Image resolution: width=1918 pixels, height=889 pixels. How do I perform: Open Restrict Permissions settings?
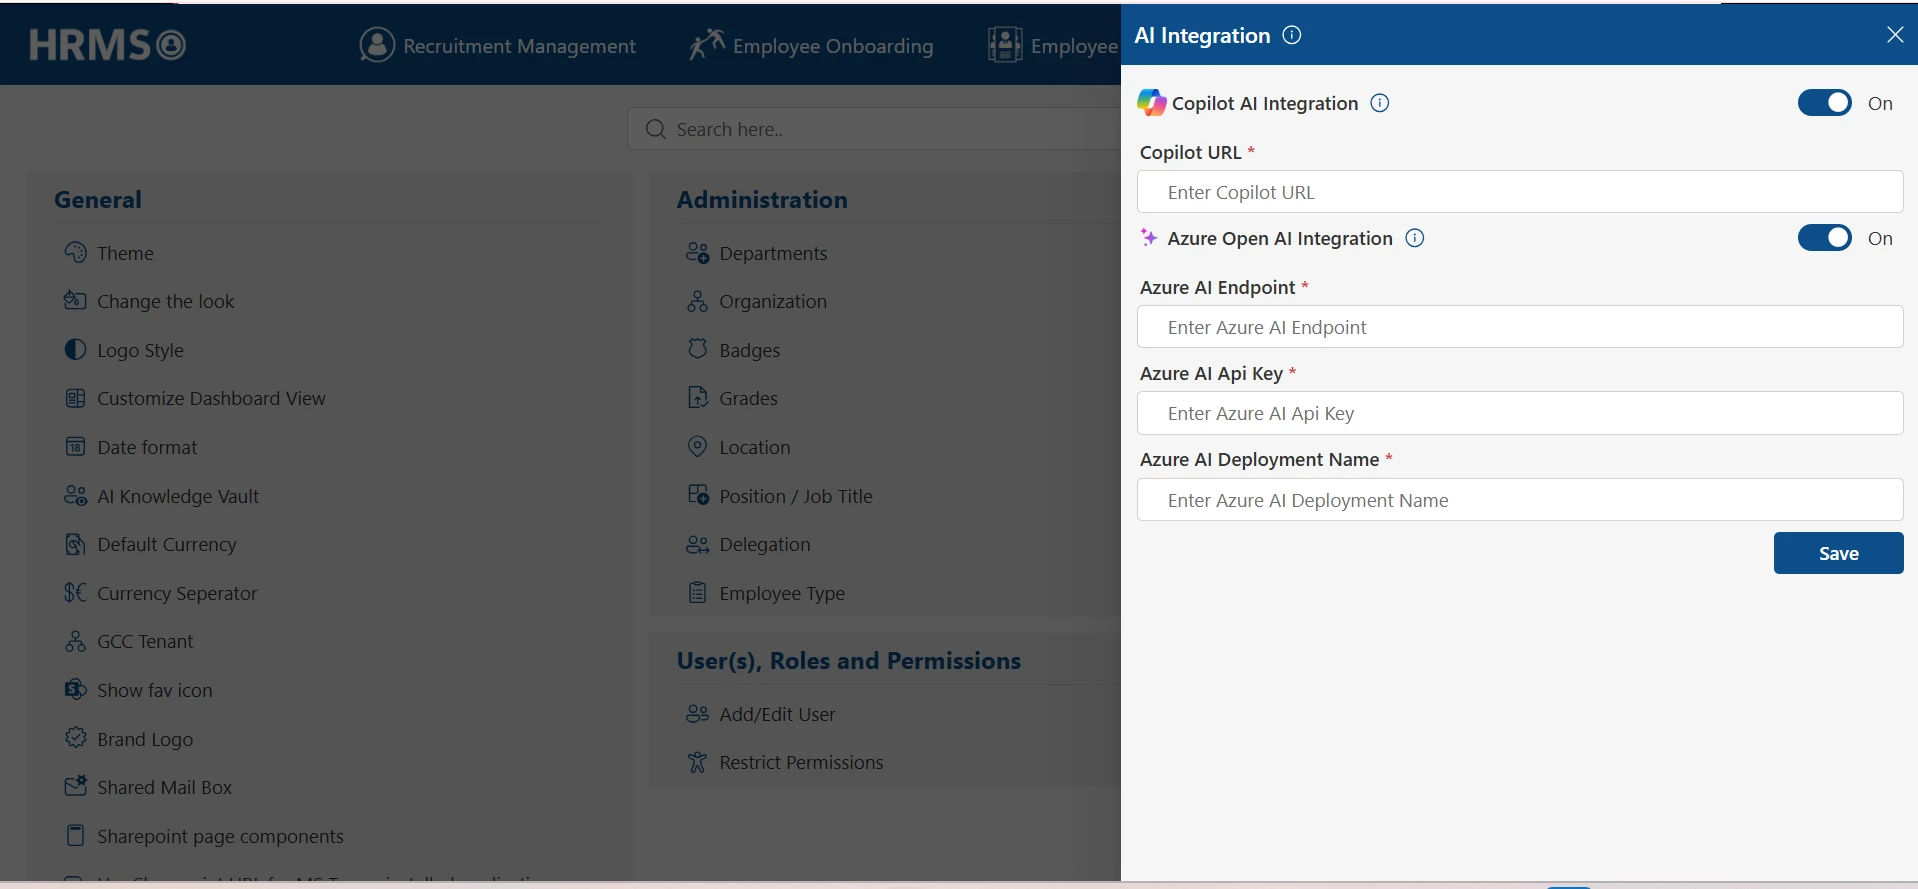(801, 762)
